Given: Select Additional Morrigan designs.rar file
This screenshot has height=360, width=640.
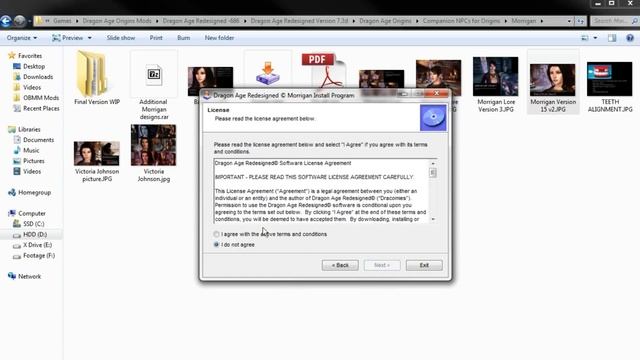Looking at the screenshot, I should tap(154, 85).
